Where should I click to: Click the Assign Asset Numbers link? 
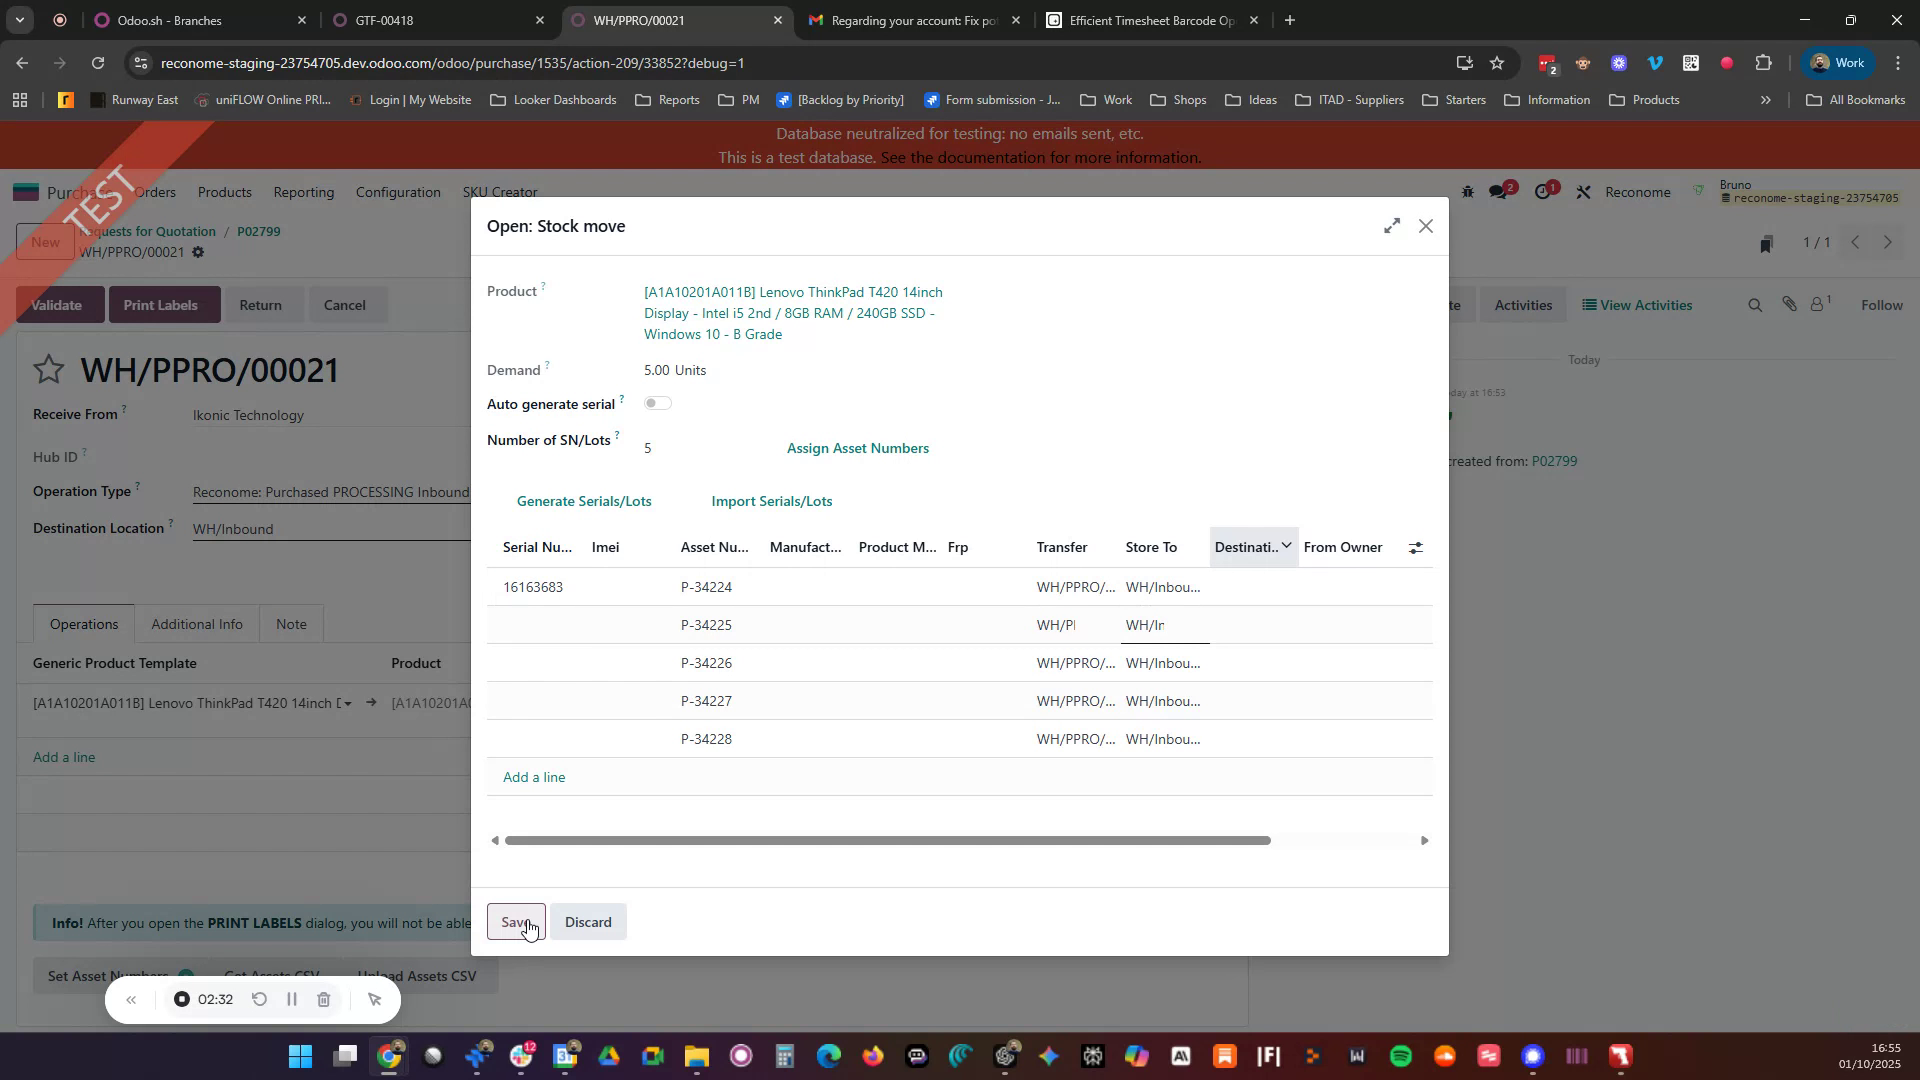pos(857,448)
